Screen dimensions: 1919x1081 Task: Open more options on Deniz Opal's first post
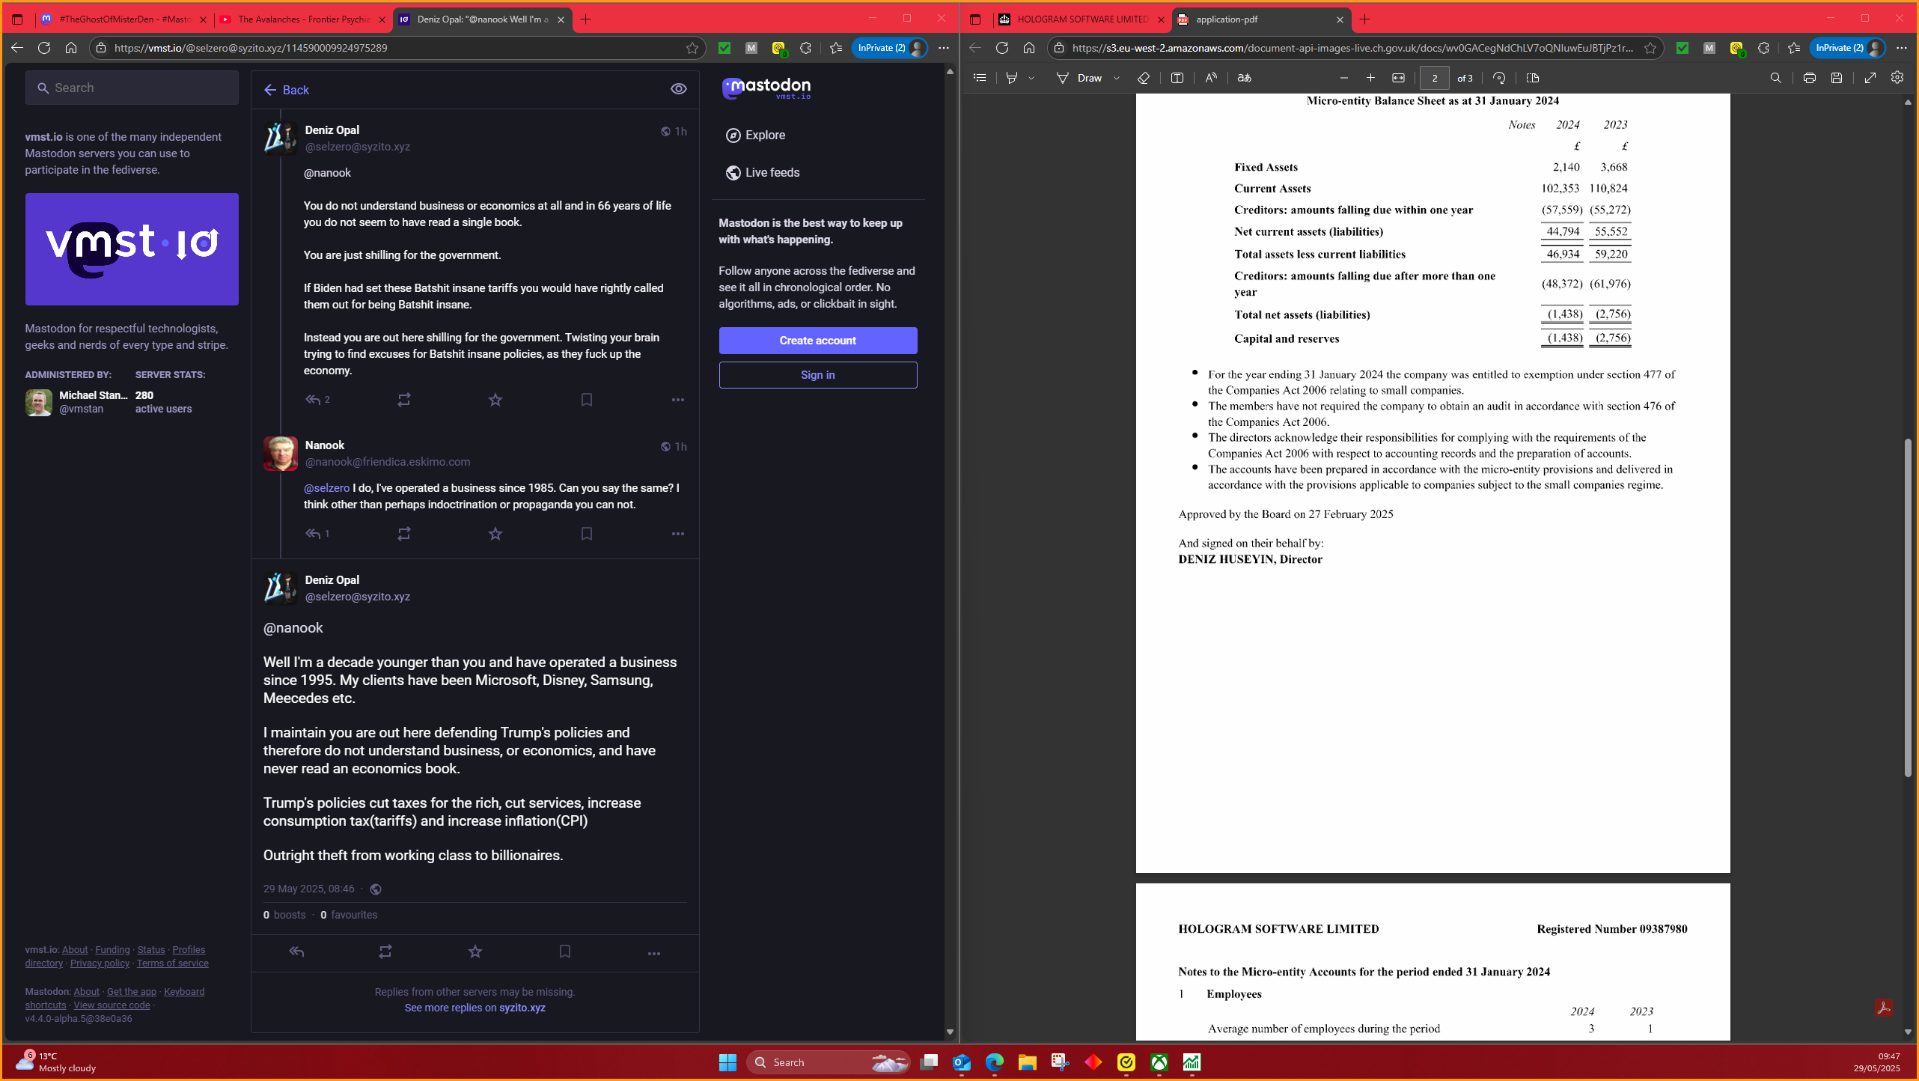pos(678,400)
